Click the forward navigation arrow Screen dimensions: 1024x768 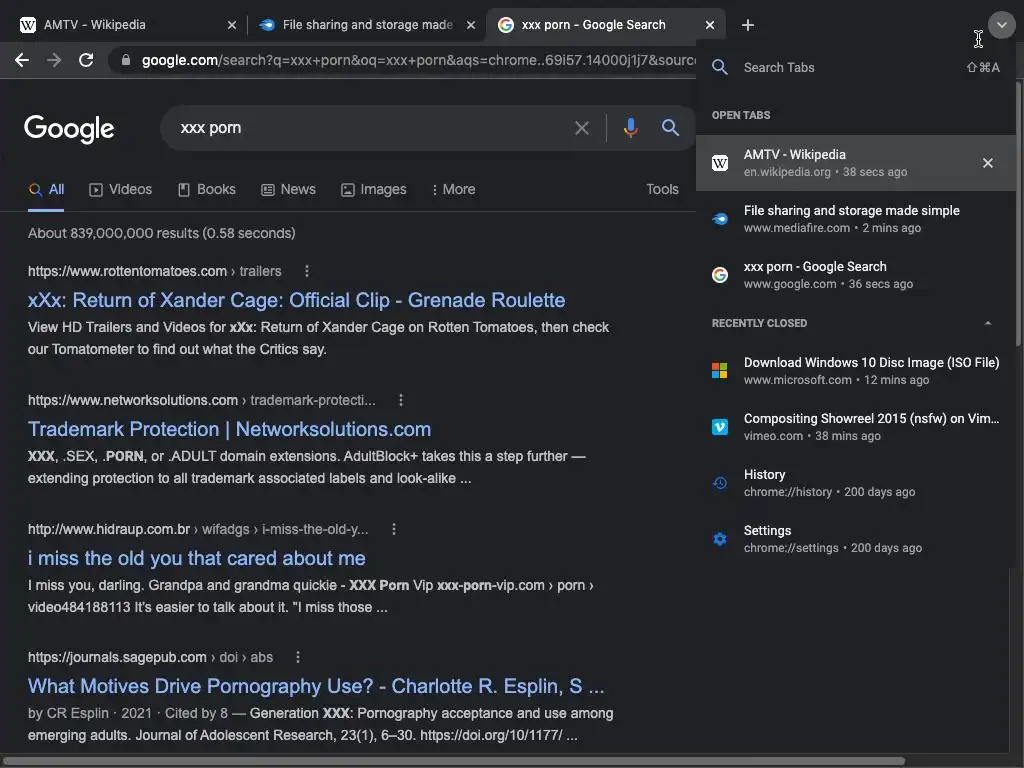coord(54,60)
